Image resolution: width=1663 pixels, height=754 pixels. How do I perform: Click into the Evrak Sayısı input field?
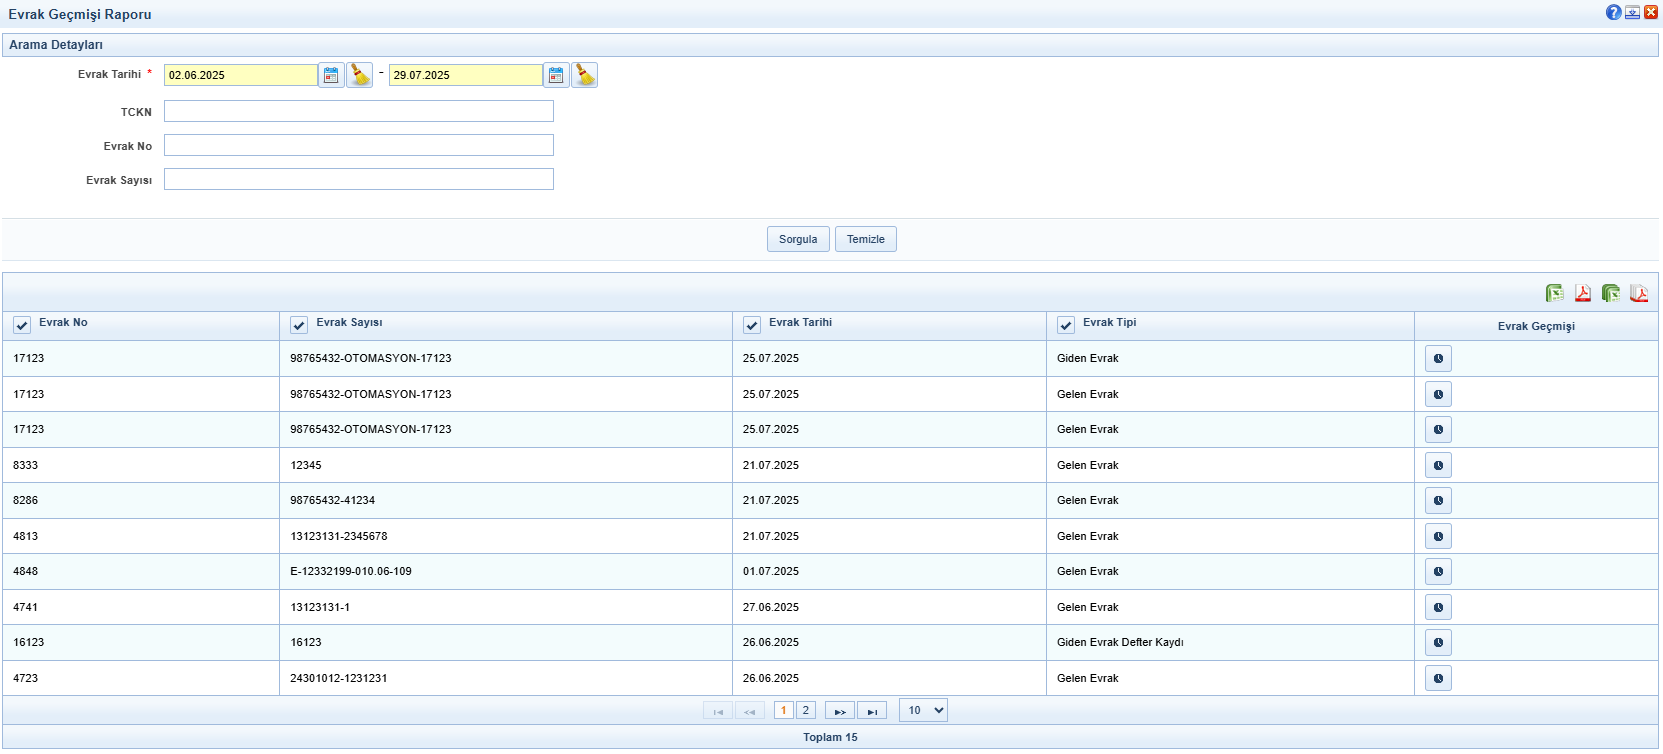pos(359,179)
